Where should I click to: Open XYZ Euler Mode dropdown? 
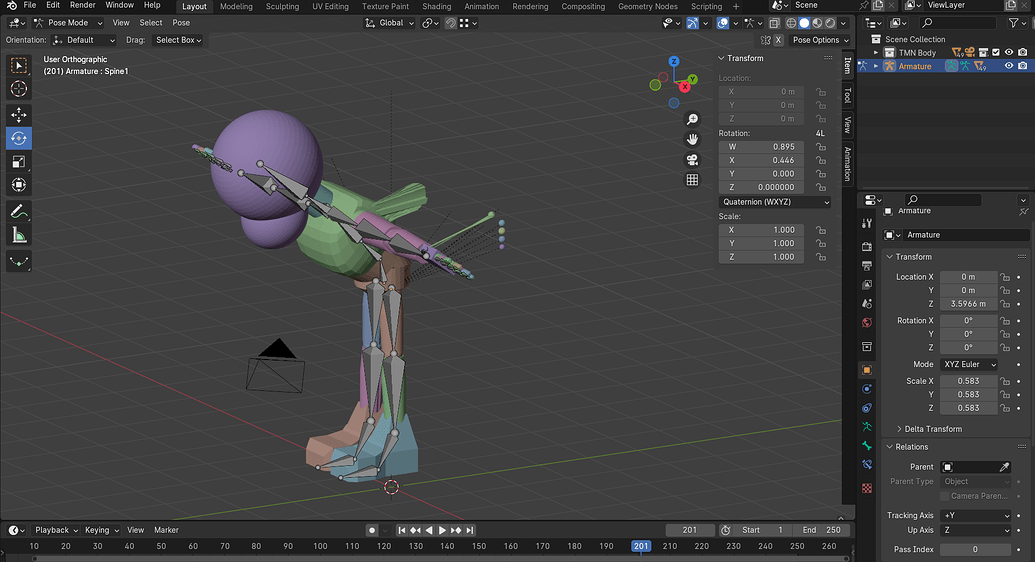point(969,365)
